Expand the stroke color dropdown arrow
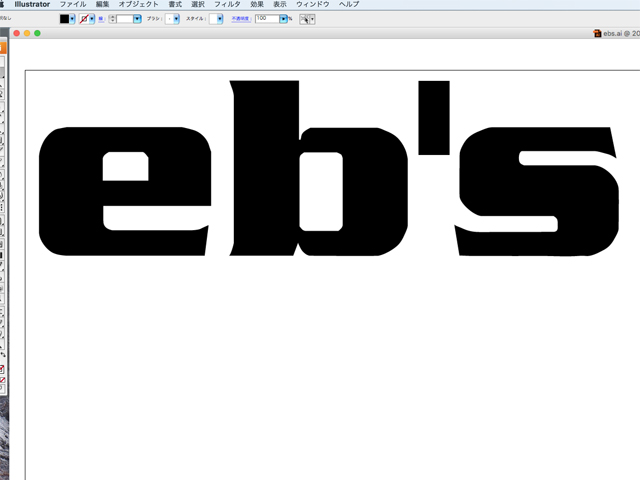 (x=93, y=18)
